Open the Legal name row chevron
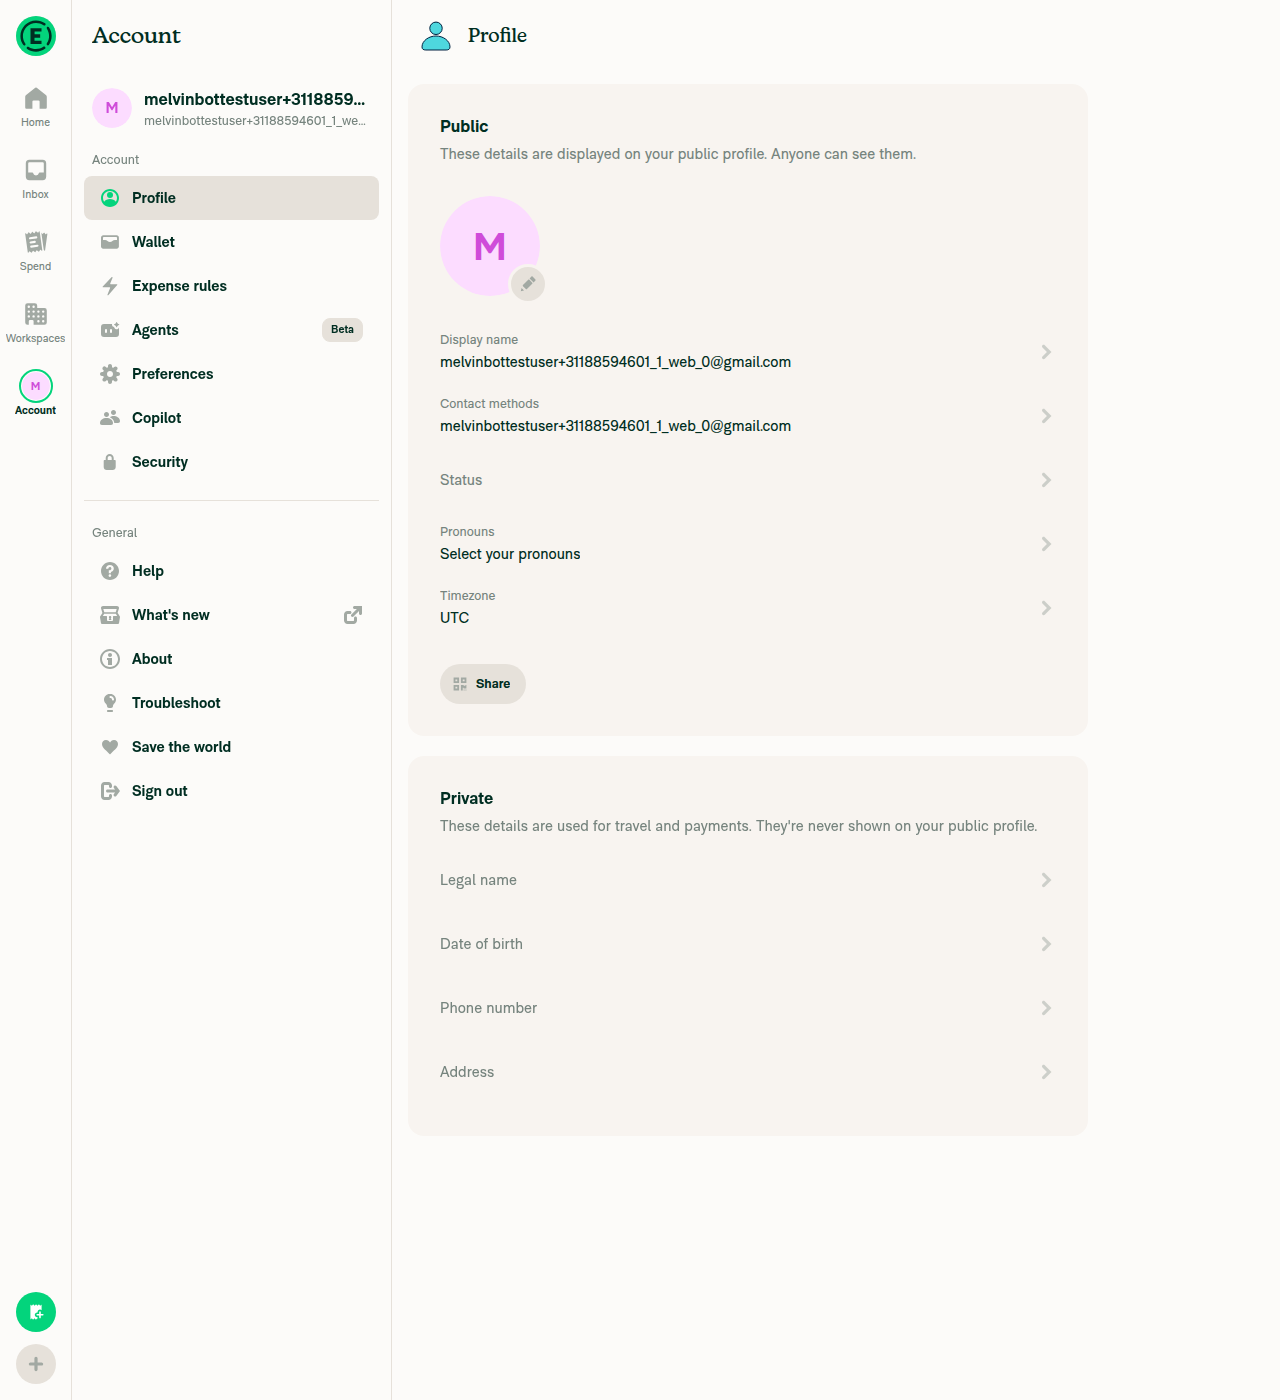This screenshot has height=1400, width=1280. pyautogui.click(x=1046, y=880)
